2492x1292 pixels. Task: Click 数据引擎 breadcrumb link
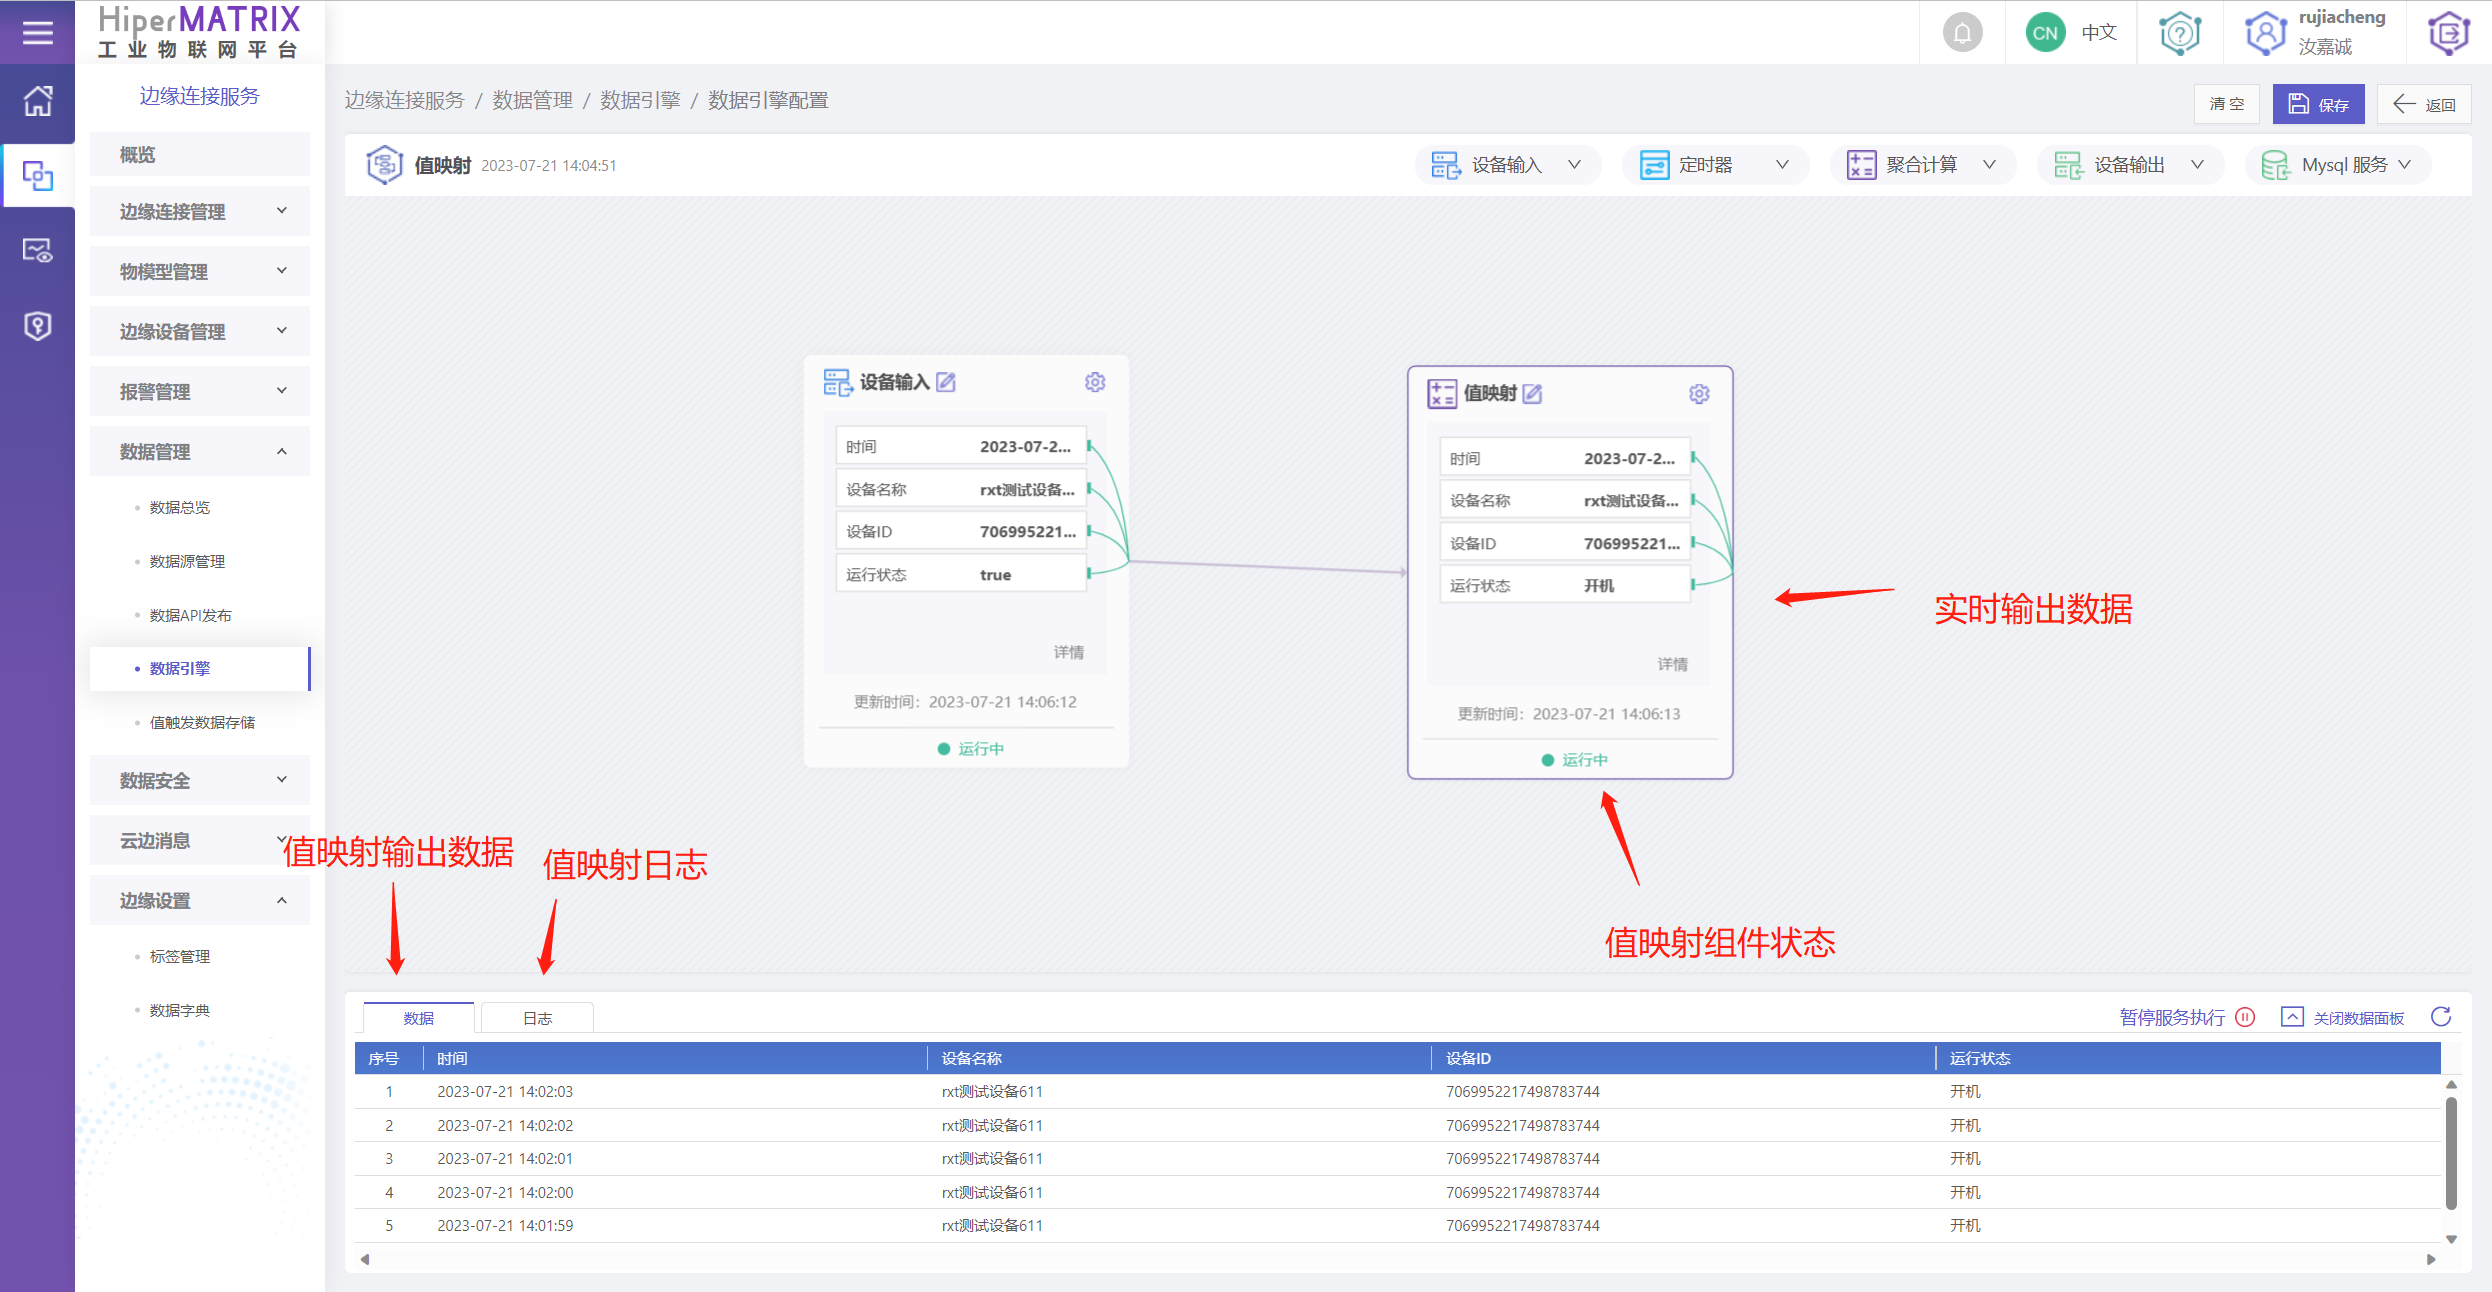640,100
